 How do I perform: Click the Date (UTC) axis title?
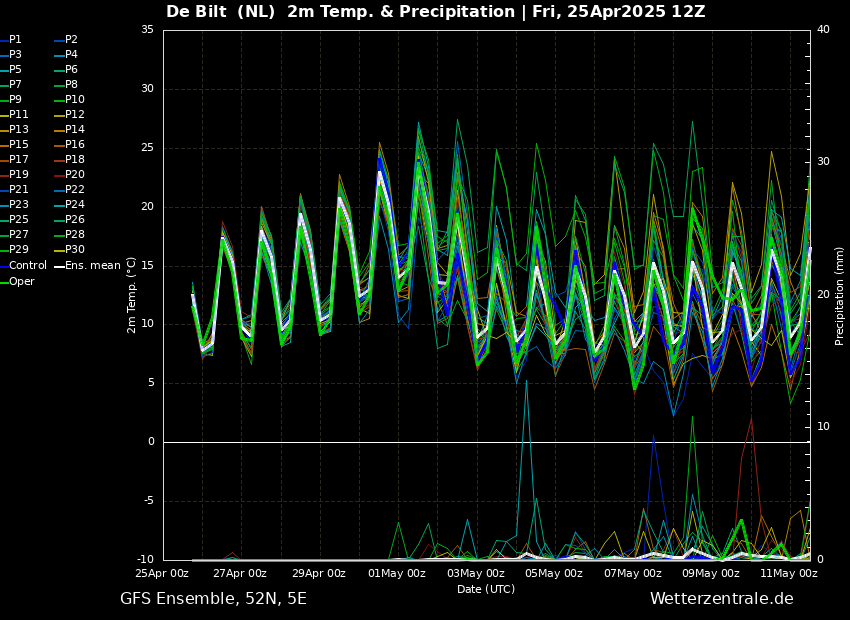[486, 590]
